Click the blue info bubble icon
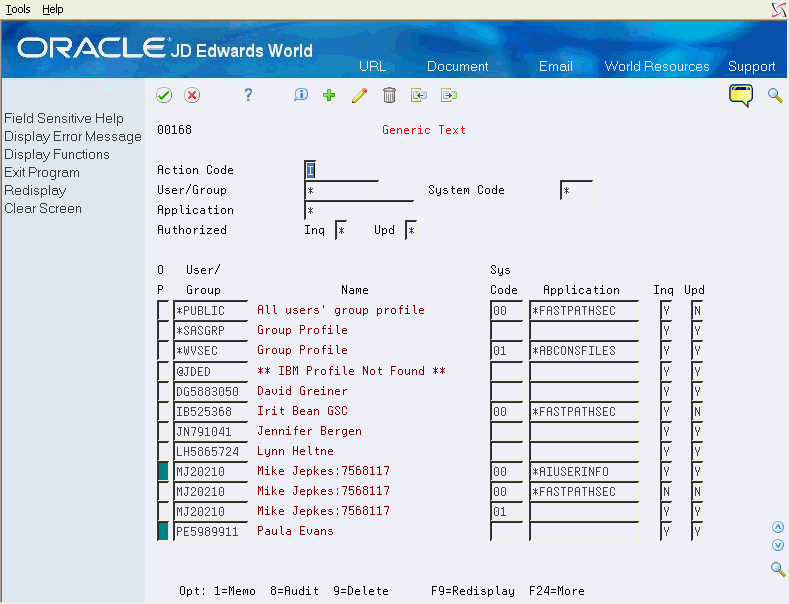The width and height of the screenshot is (789, 604). [x=301, y=95]
